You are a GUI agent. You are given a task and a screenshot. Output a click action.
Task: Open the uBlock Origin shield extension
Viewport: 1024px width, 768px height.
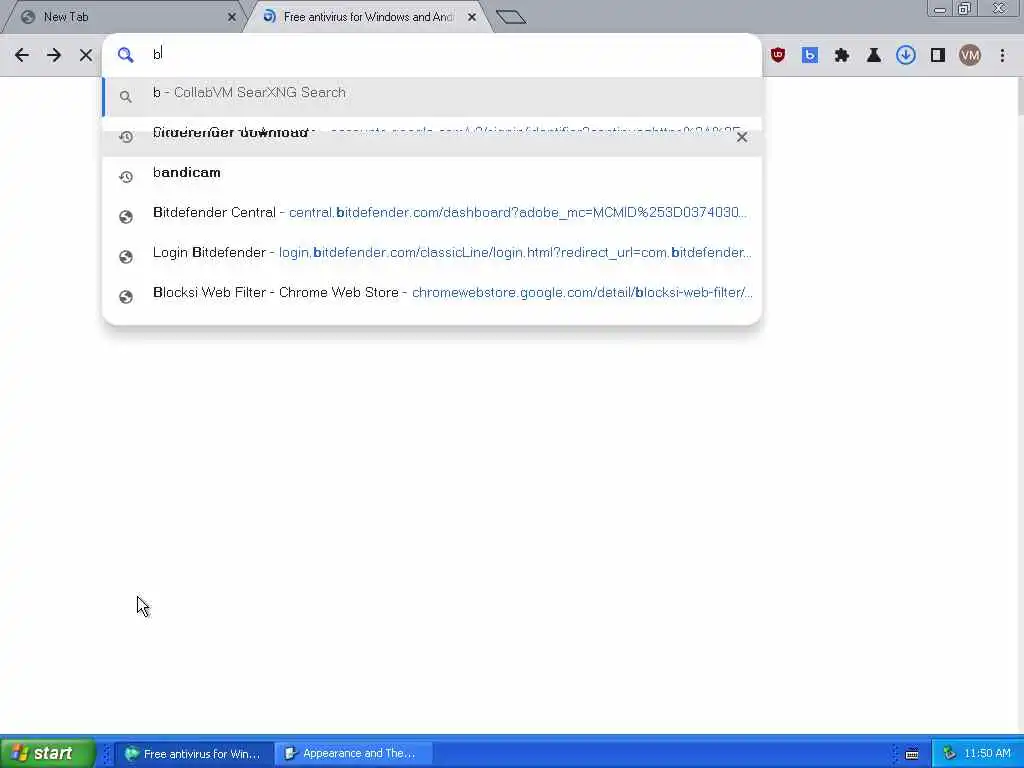click(777, 55)
